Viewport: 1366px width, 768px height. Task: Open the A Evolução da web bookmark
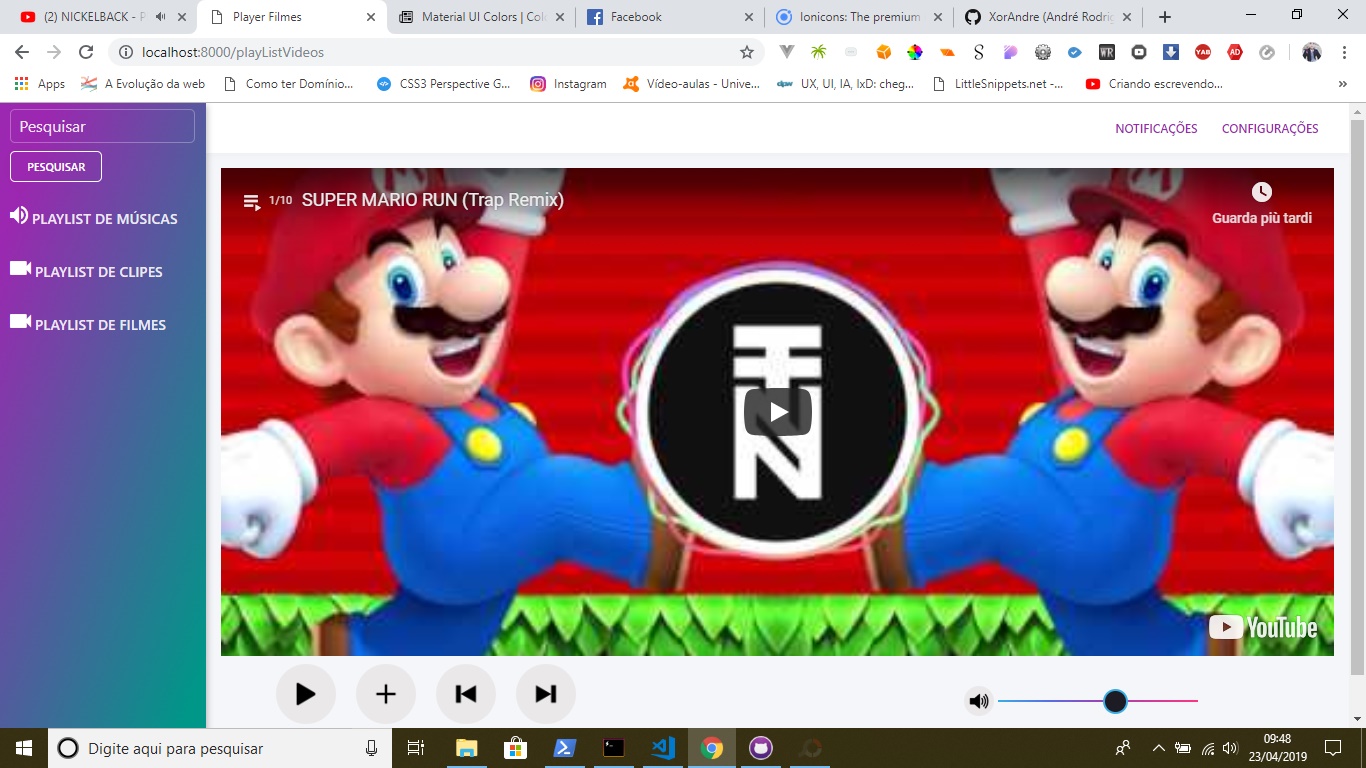pos(143,84)
